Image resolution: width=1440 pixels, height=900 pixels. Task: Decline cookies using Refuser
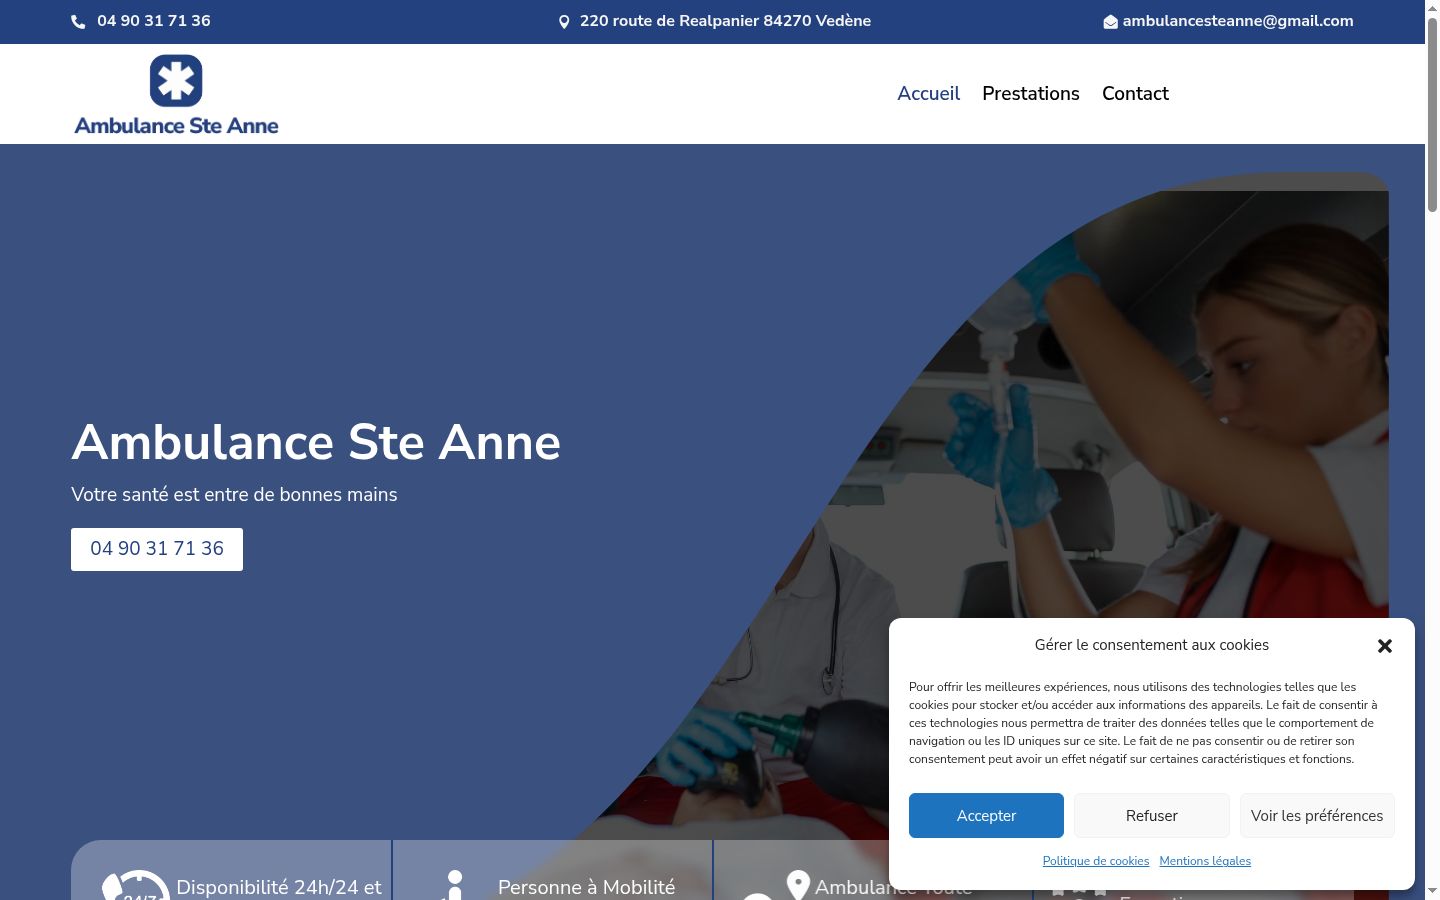click(x=1152, y=816)
